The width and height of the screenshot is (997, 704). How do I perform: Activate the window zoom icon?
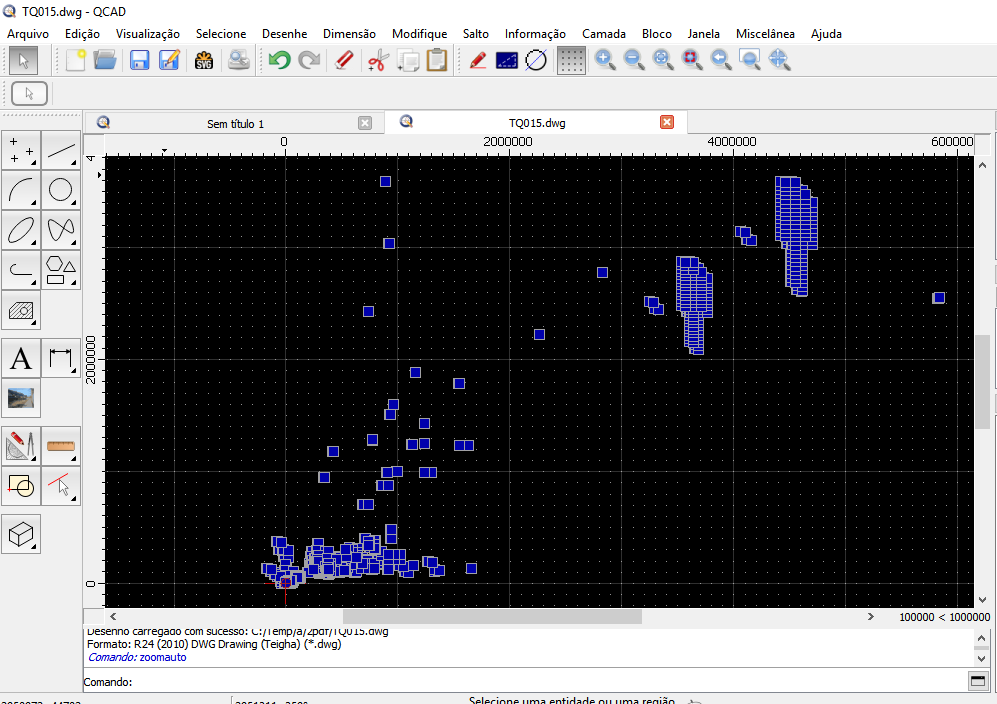pyautogui.click(x=750, y=60)
